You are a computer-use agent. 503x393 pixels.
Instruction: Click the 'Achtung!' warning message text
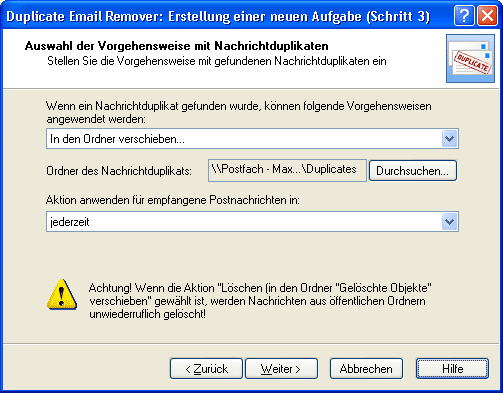[260, 301]
